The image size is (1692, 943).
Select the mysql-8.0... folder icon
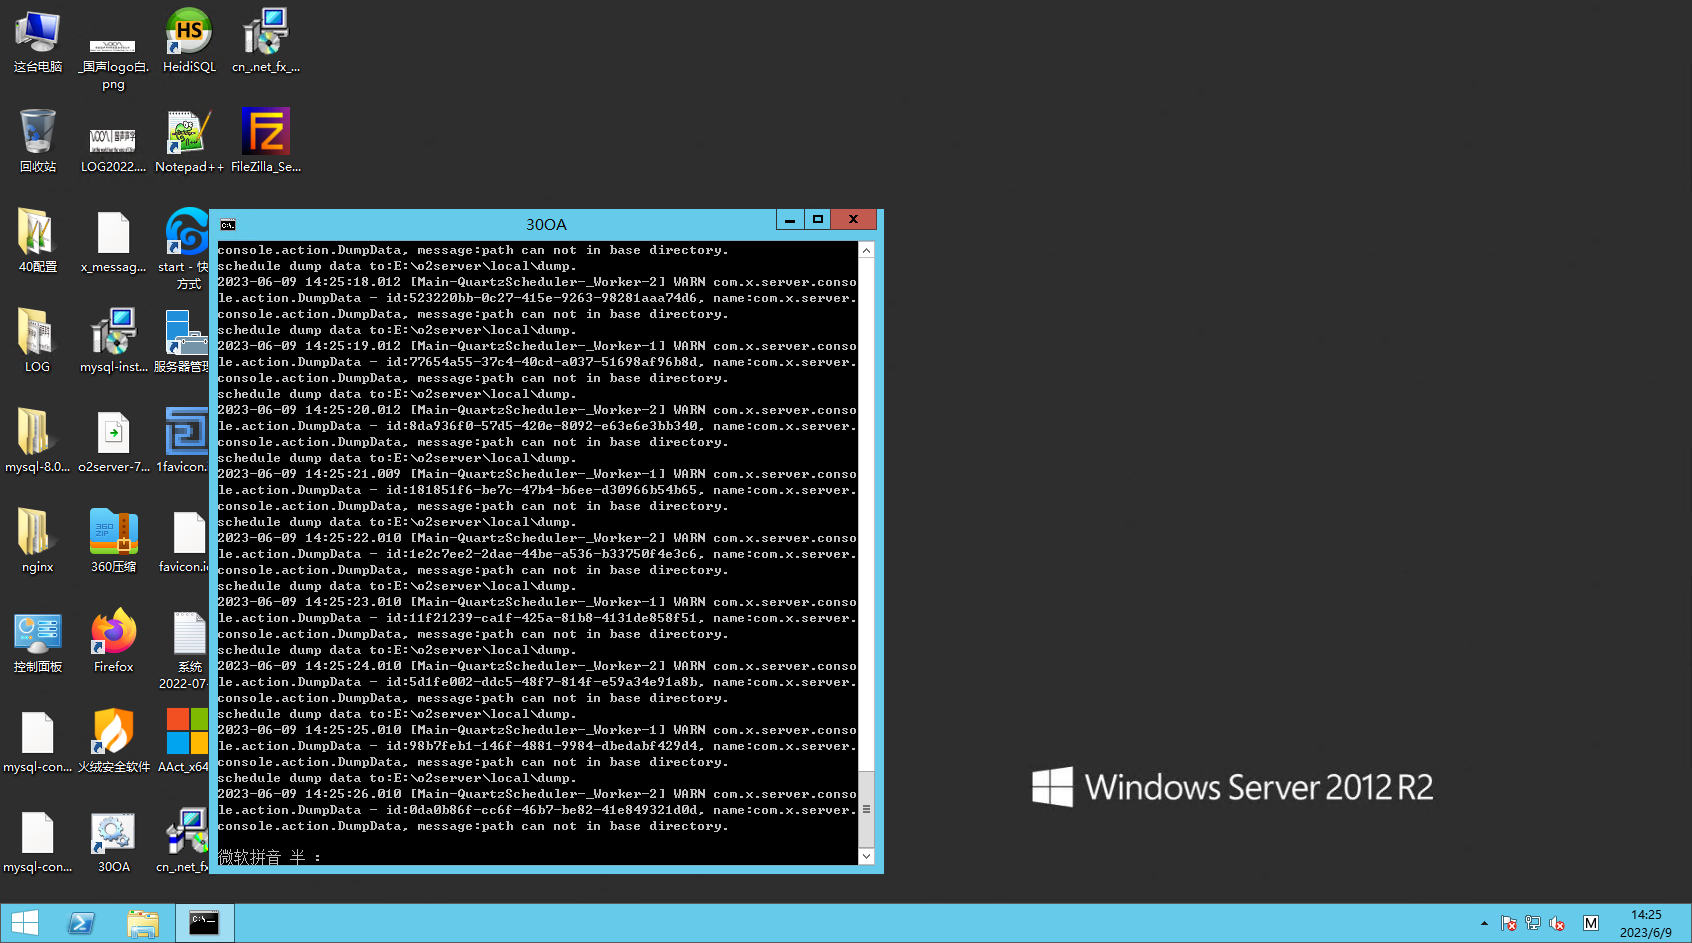[x=38, y=441]
